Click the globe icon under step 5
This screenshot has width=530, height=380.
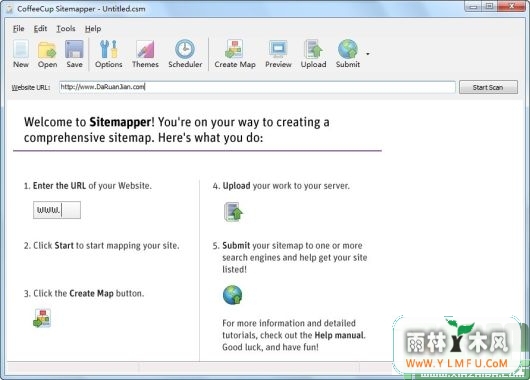click(x=233, y=295)
